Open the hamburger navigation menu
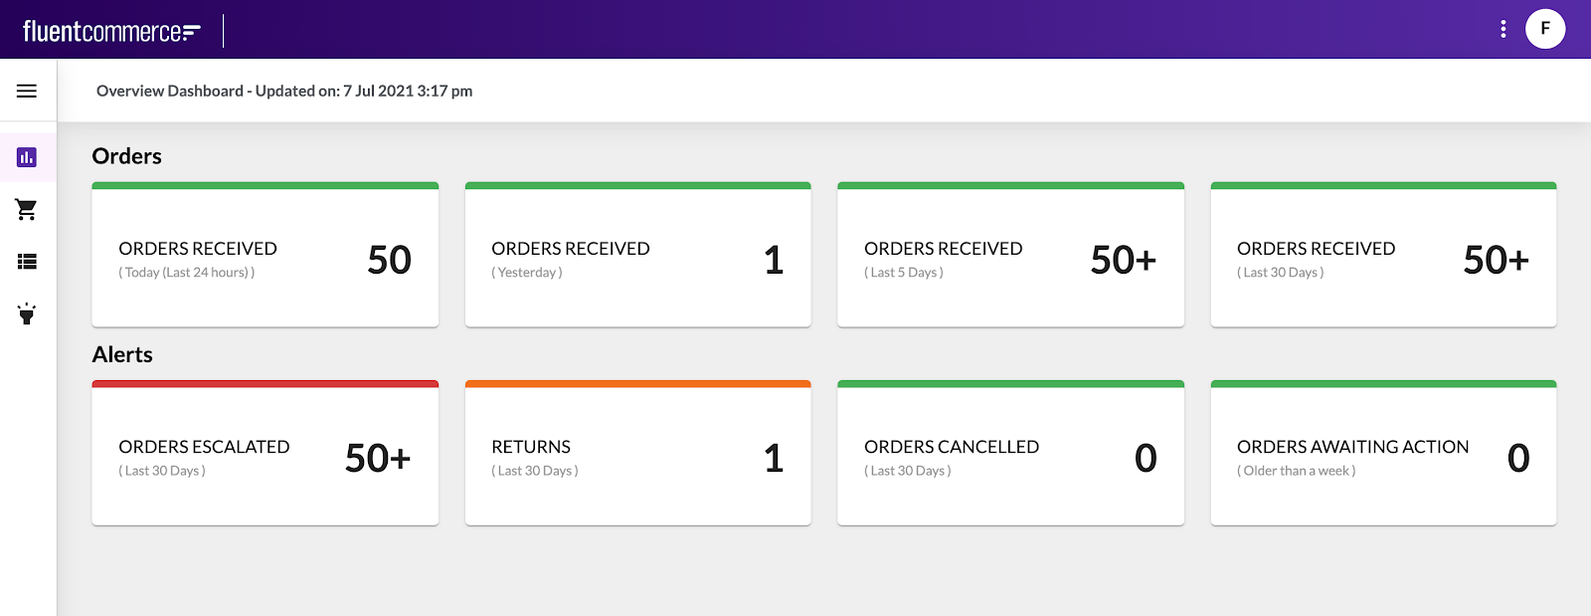1591x616 pixels. [27, 91]
